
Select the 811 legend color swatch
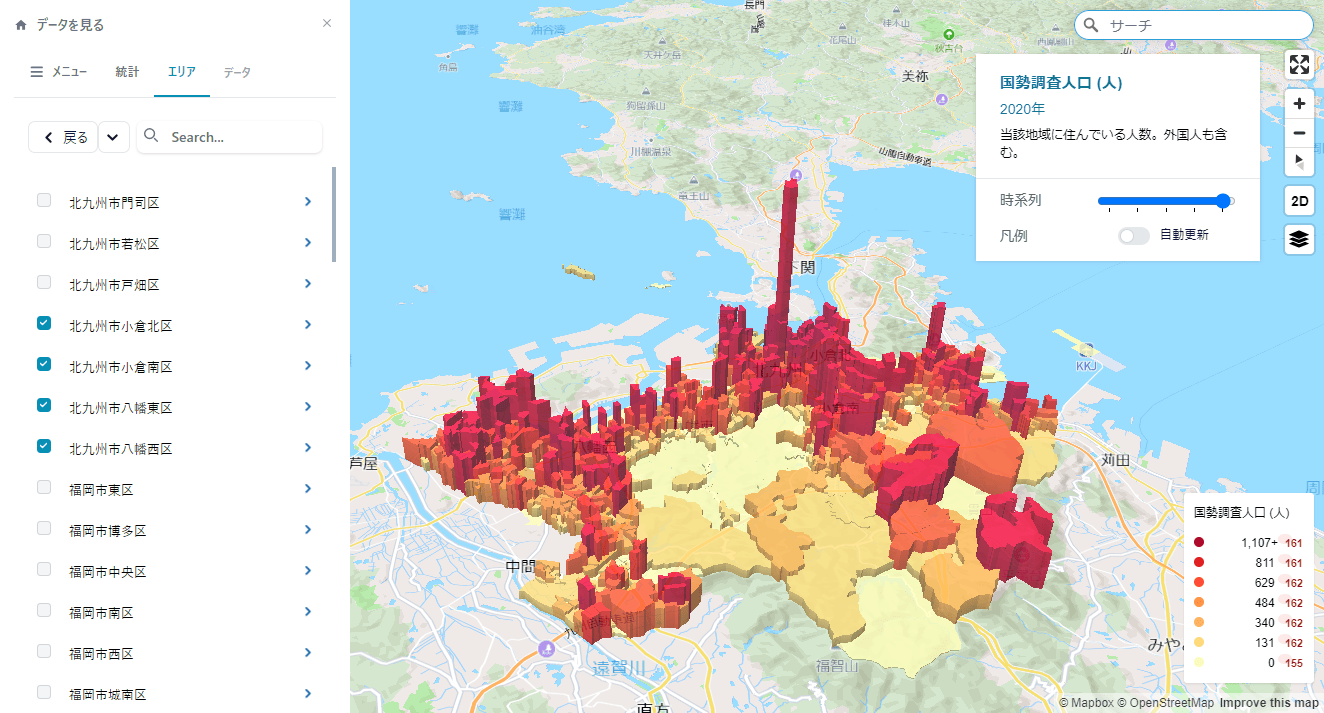pyautogui.click(x=1199, y=563)
